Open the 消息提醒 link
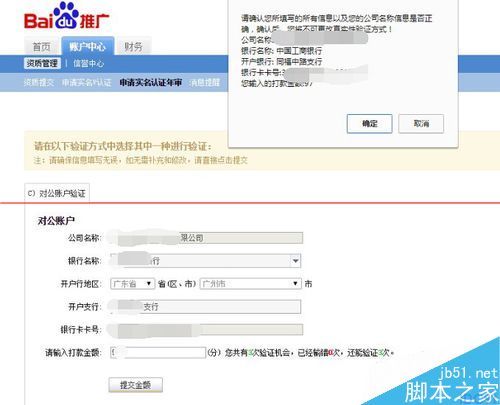This screenshot has width=500, height=405. click(205, 82)
